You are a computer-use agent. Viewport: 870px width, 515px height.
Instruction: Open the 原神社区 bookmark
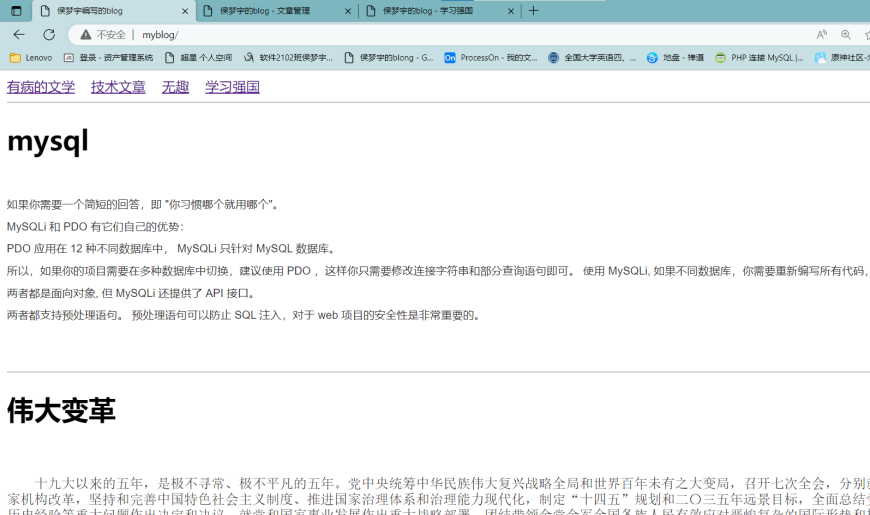pos(842,57)
